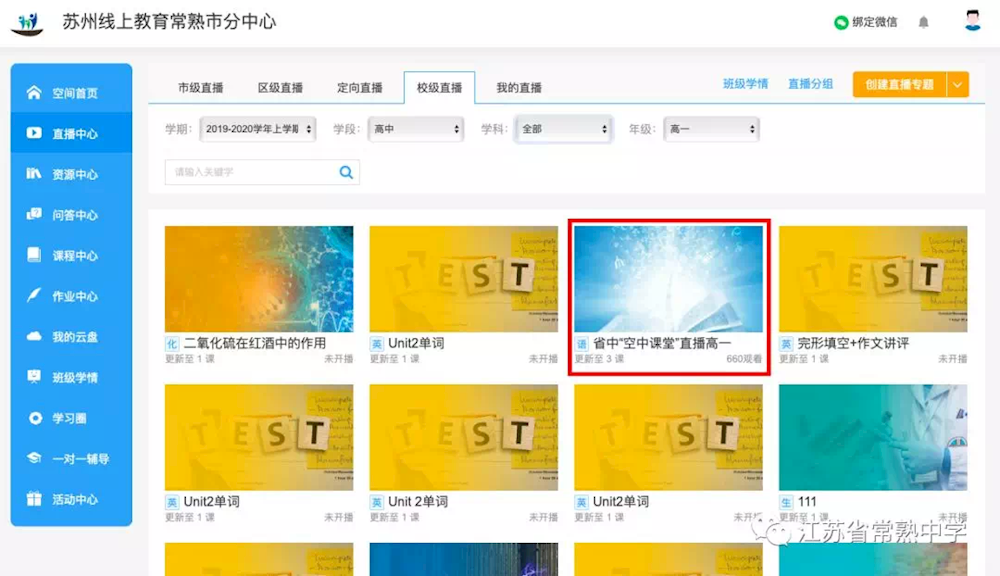Screen dimensions: 1000x576
Task: Open the blue book thumbnail for 省中"空中课堂"
Action: (x=668, y=279)
